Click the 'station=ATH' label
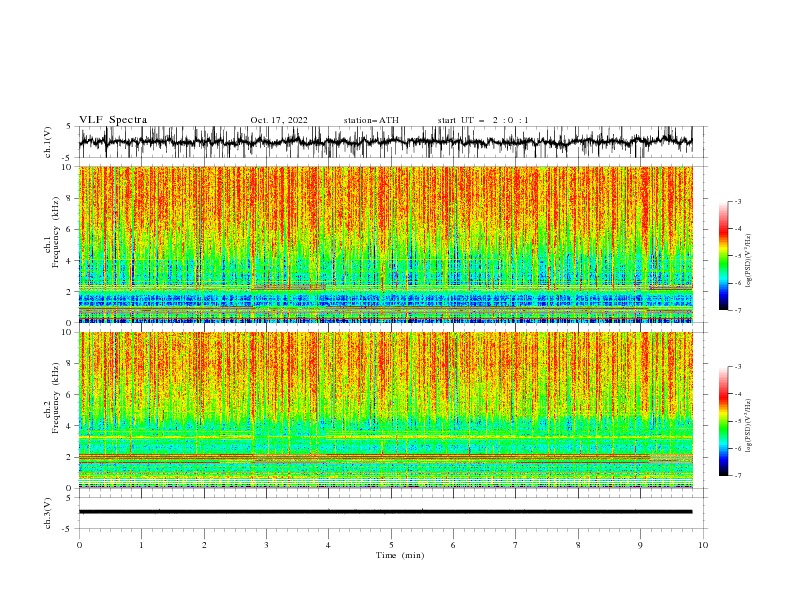This screenshot has width=792, height=612. pos(371,120)
